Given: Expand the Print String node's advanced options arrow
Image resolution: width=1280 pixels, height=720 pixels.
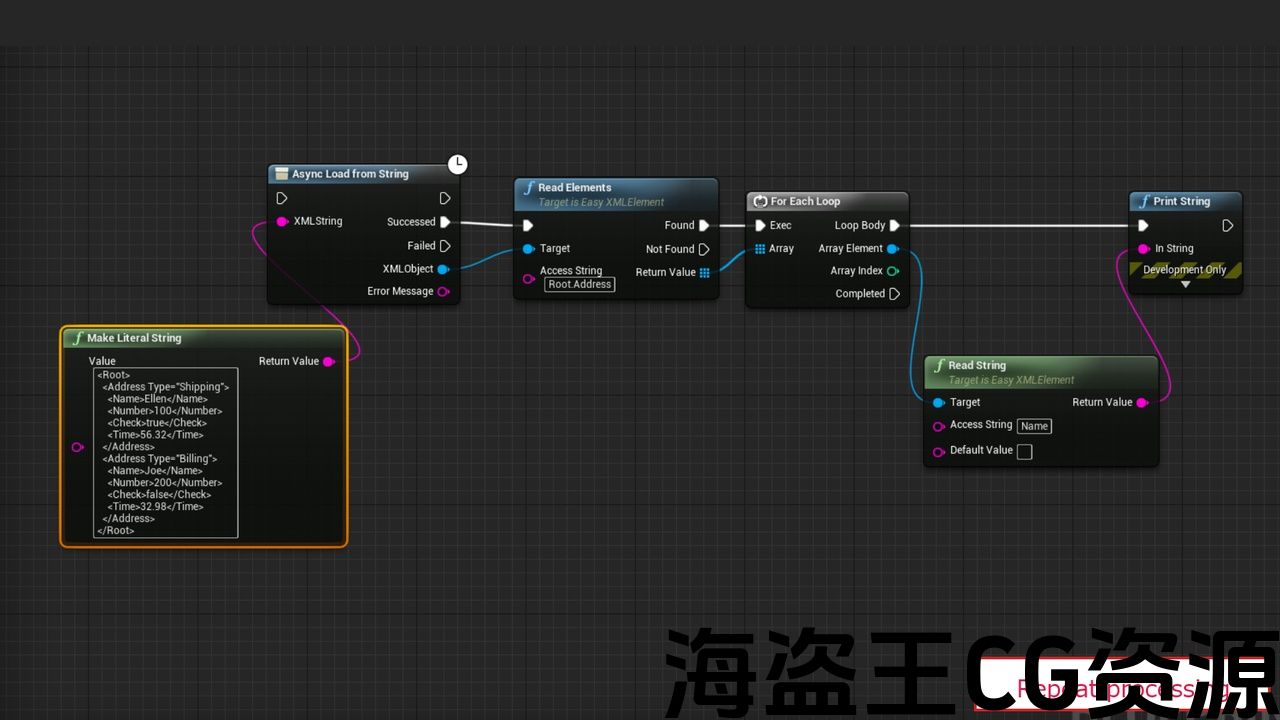Looking at the screenshot, I should 1185,285.
